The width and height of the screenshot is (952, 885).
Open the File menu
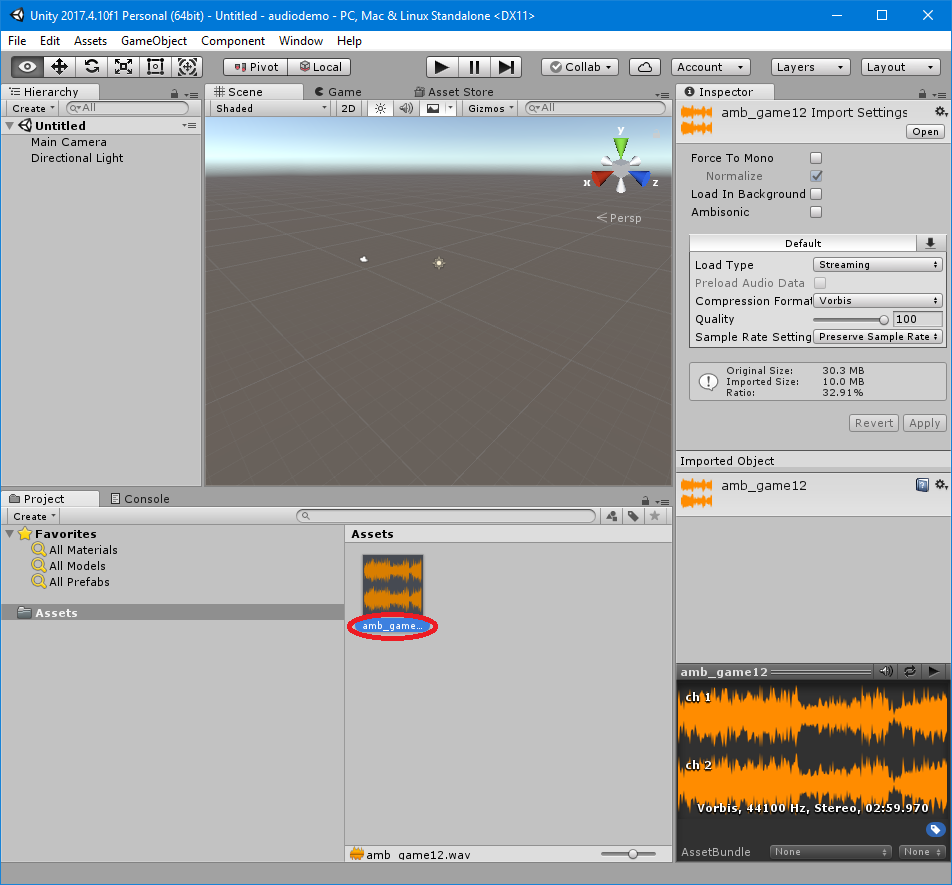[17, 41]
